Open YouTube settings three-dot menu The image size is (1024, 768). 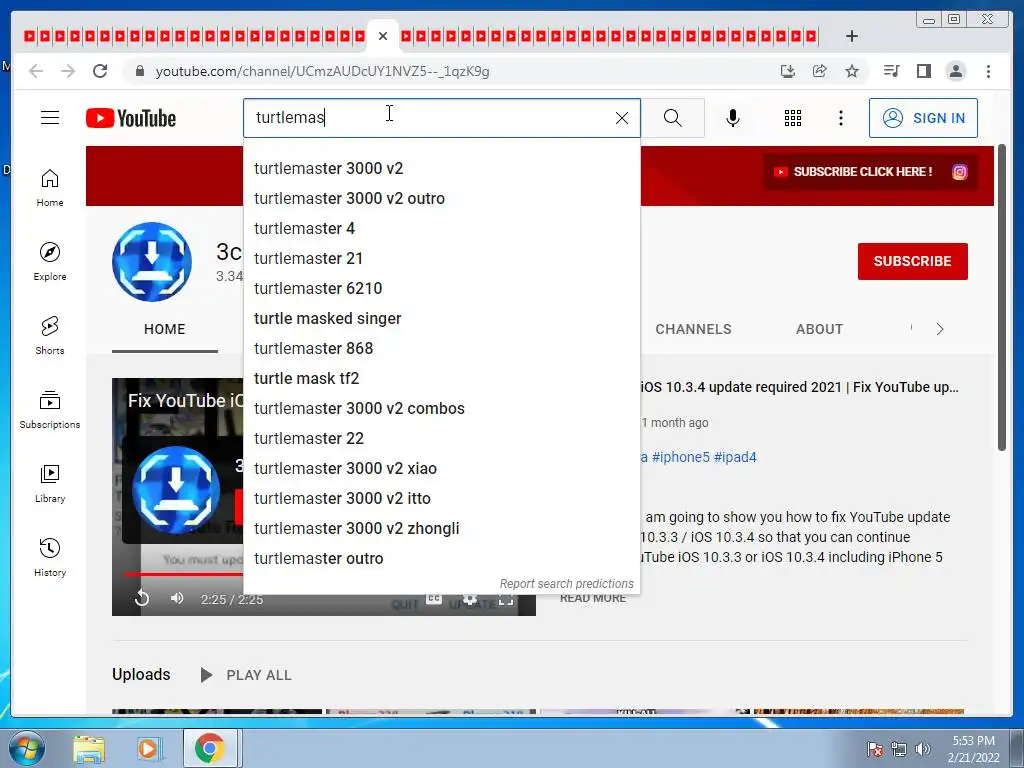pos(840,118)
